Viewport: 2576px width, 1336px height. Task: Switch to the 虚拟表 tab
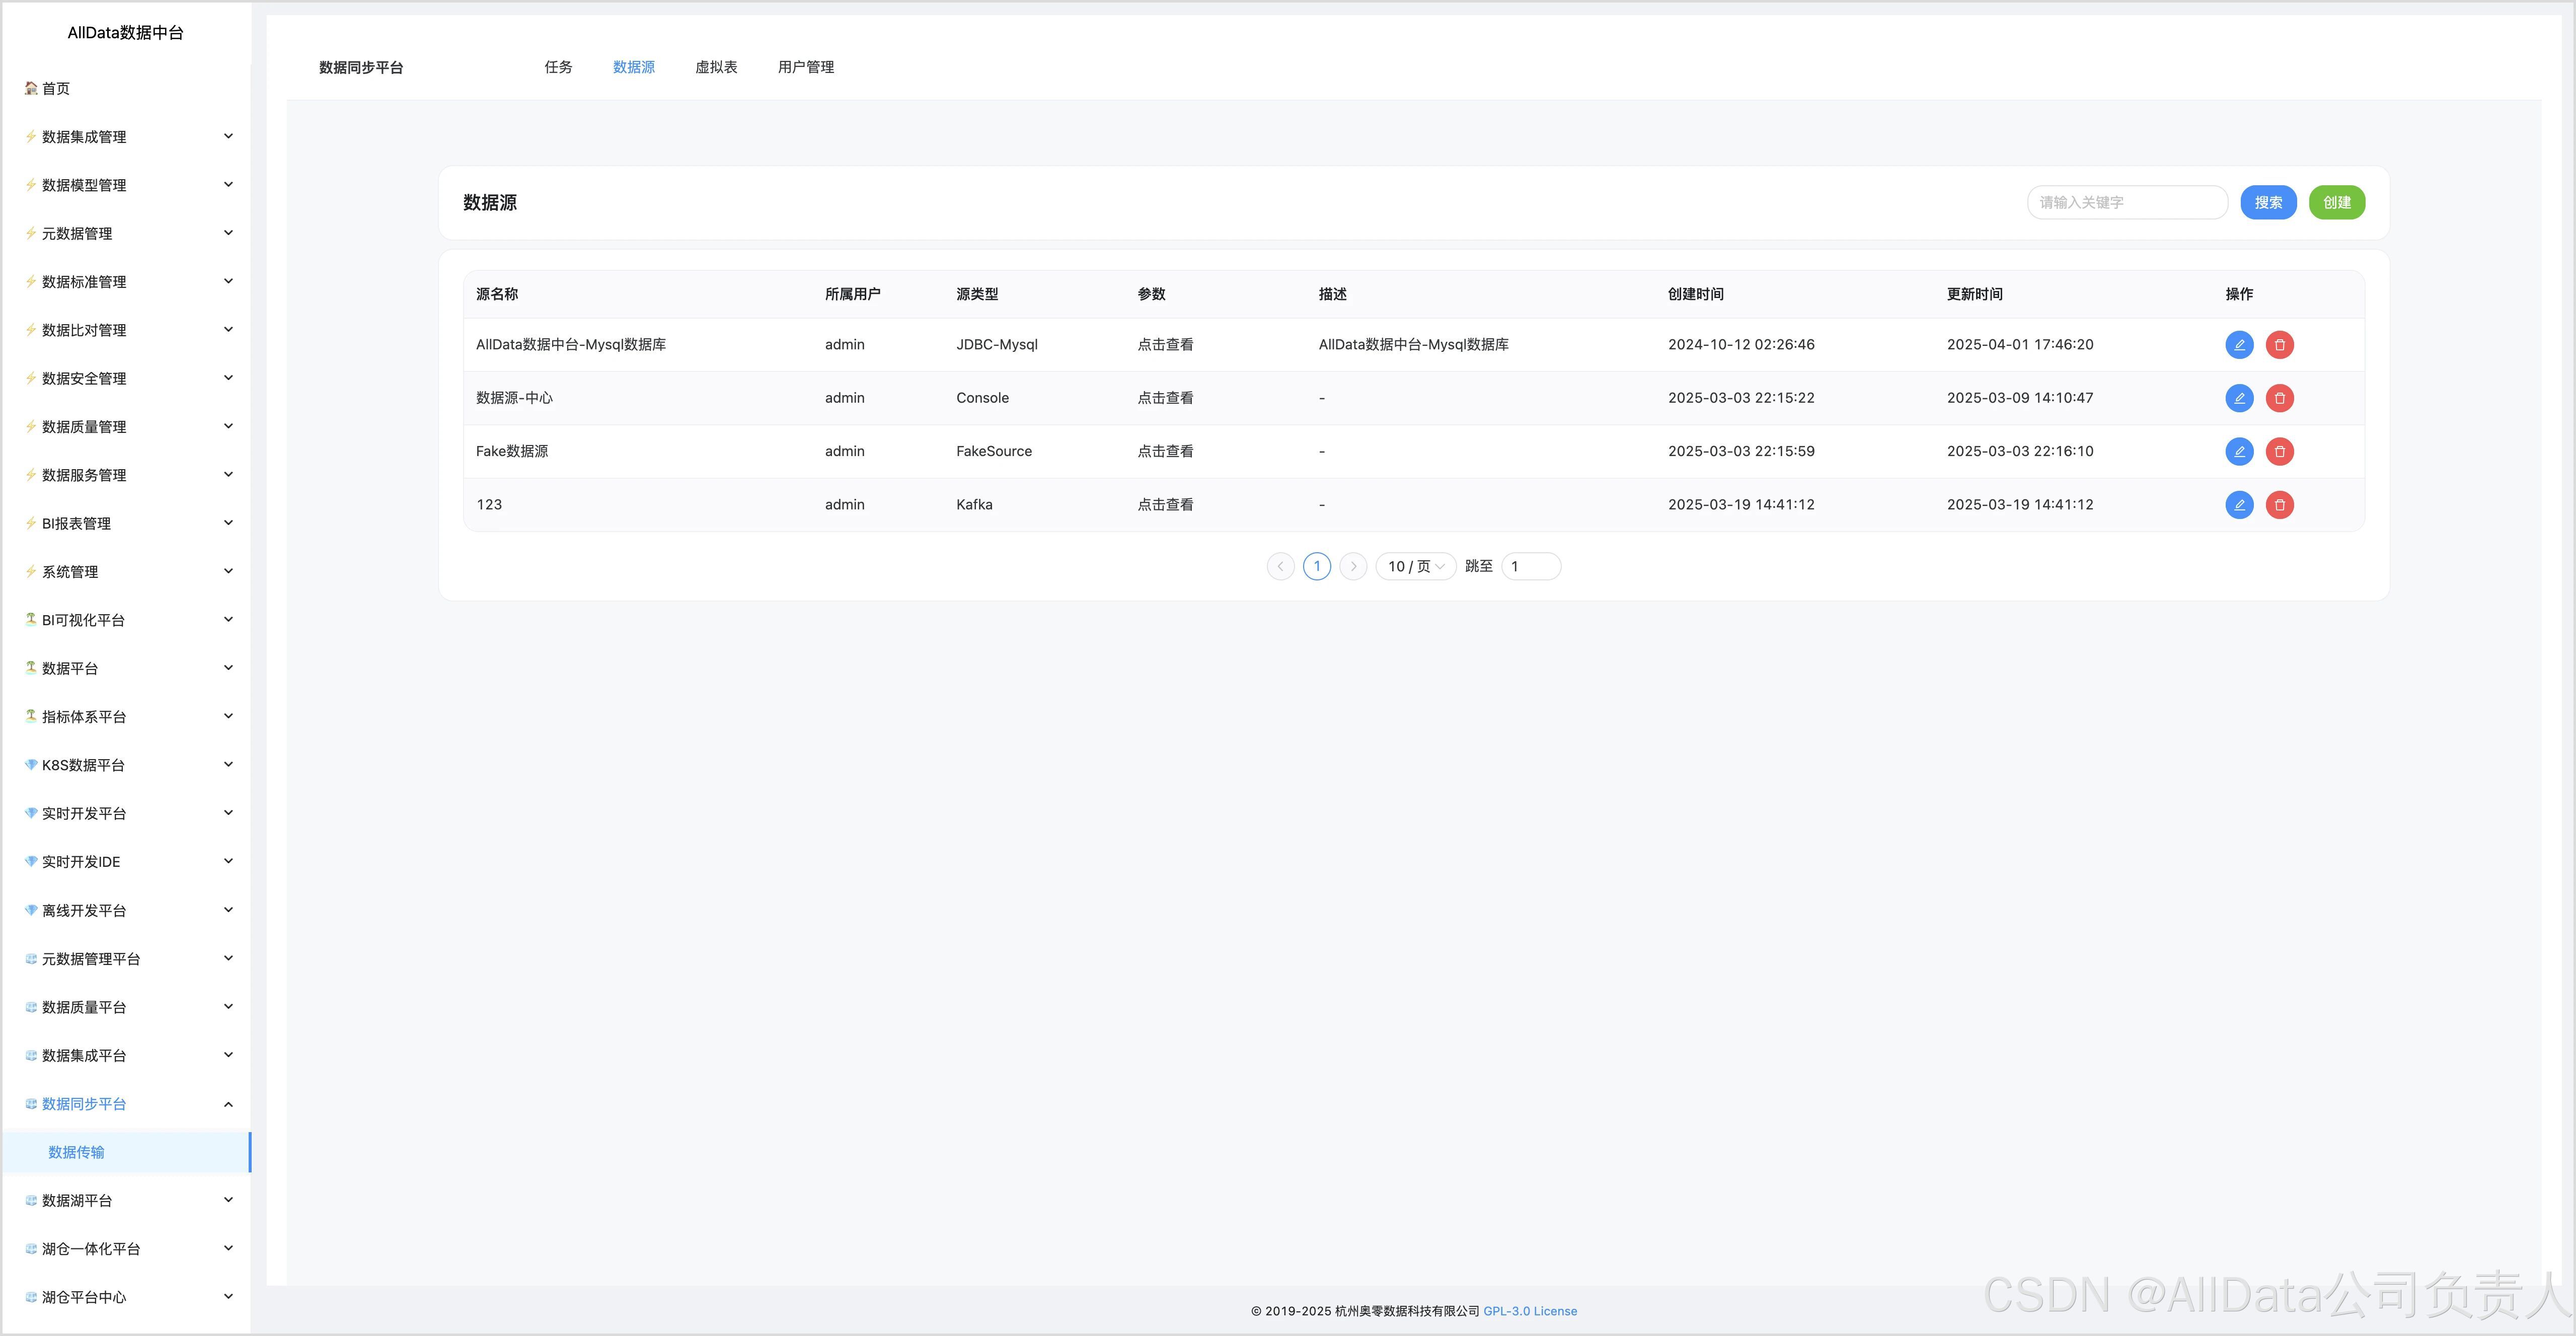716,67
